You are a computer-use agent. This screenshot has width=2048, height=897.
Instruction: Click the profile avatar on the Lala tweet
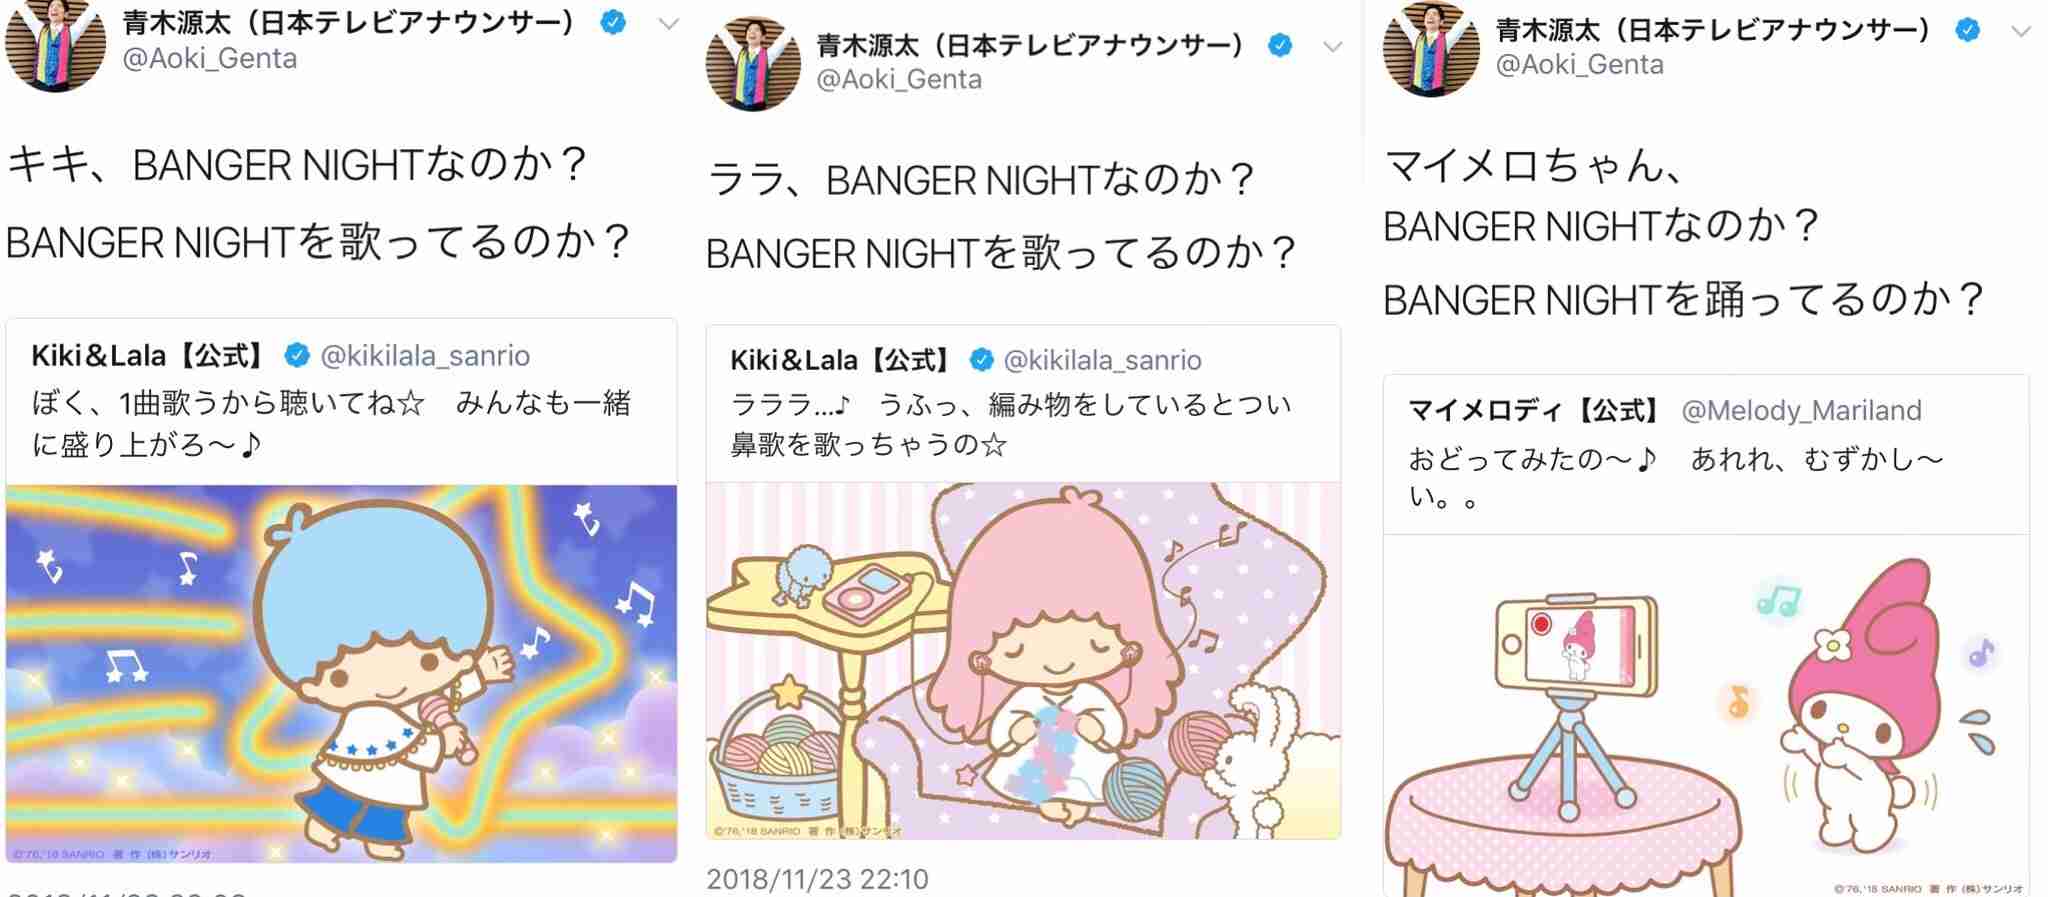click(x=753, y=63)
